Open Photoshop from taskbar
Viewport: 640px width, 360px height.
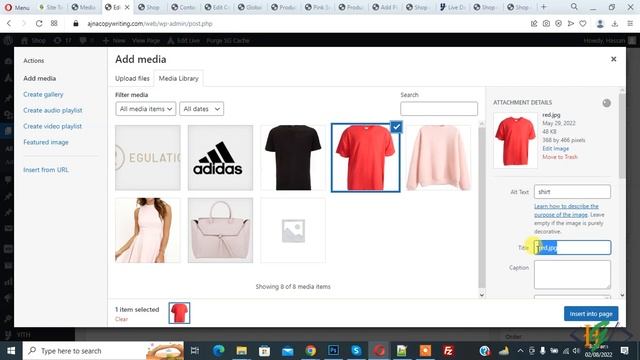pyautogui.click(x=333, y=351)
